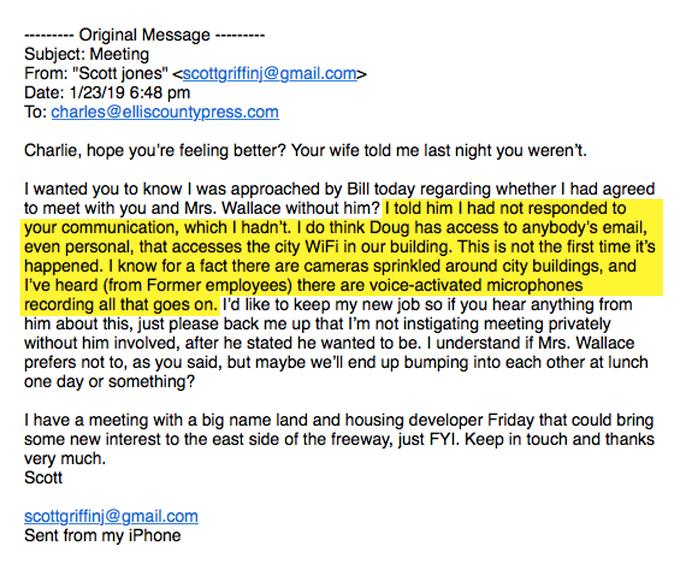Click the name Bill in second paragraph

[358, 189]
